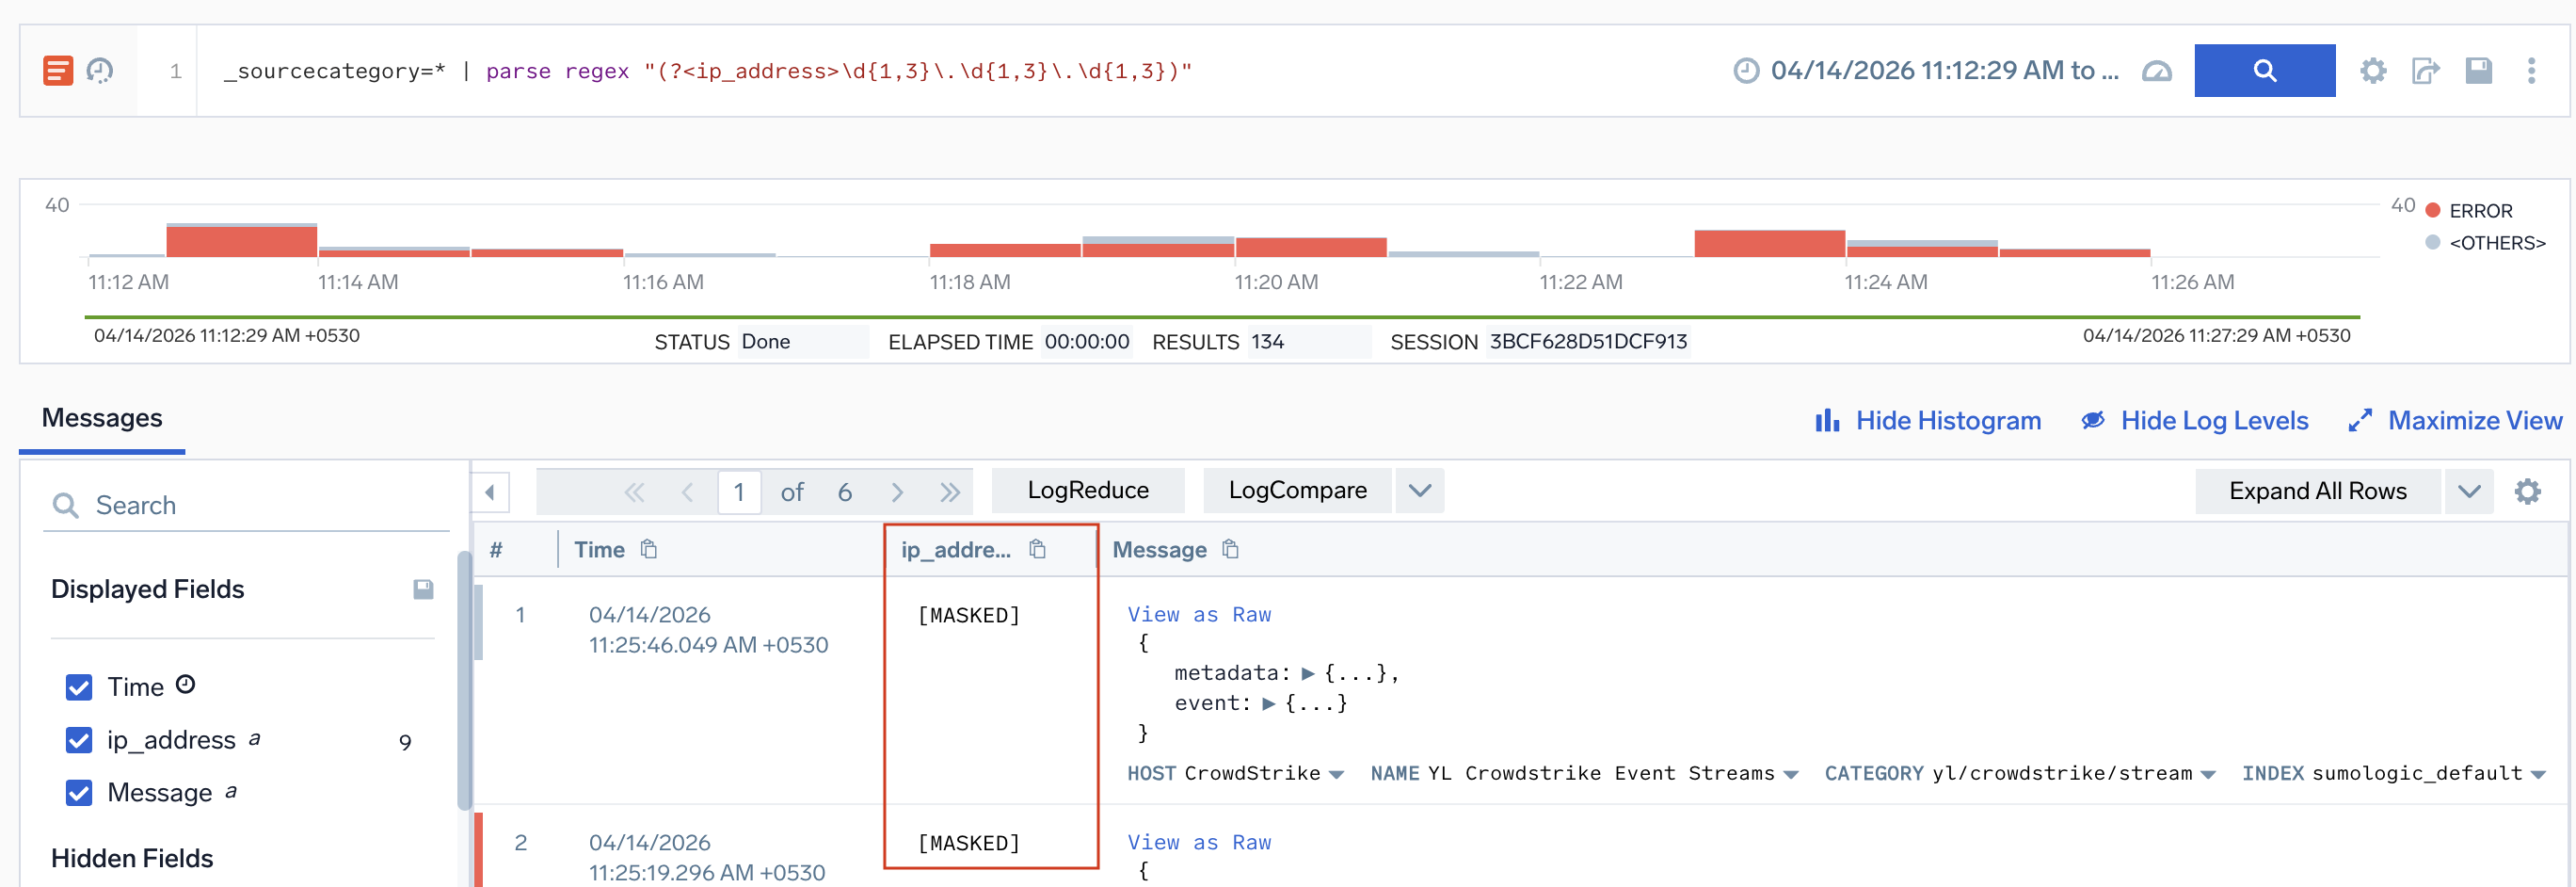Go to the next results page

[x=897, y=492]
